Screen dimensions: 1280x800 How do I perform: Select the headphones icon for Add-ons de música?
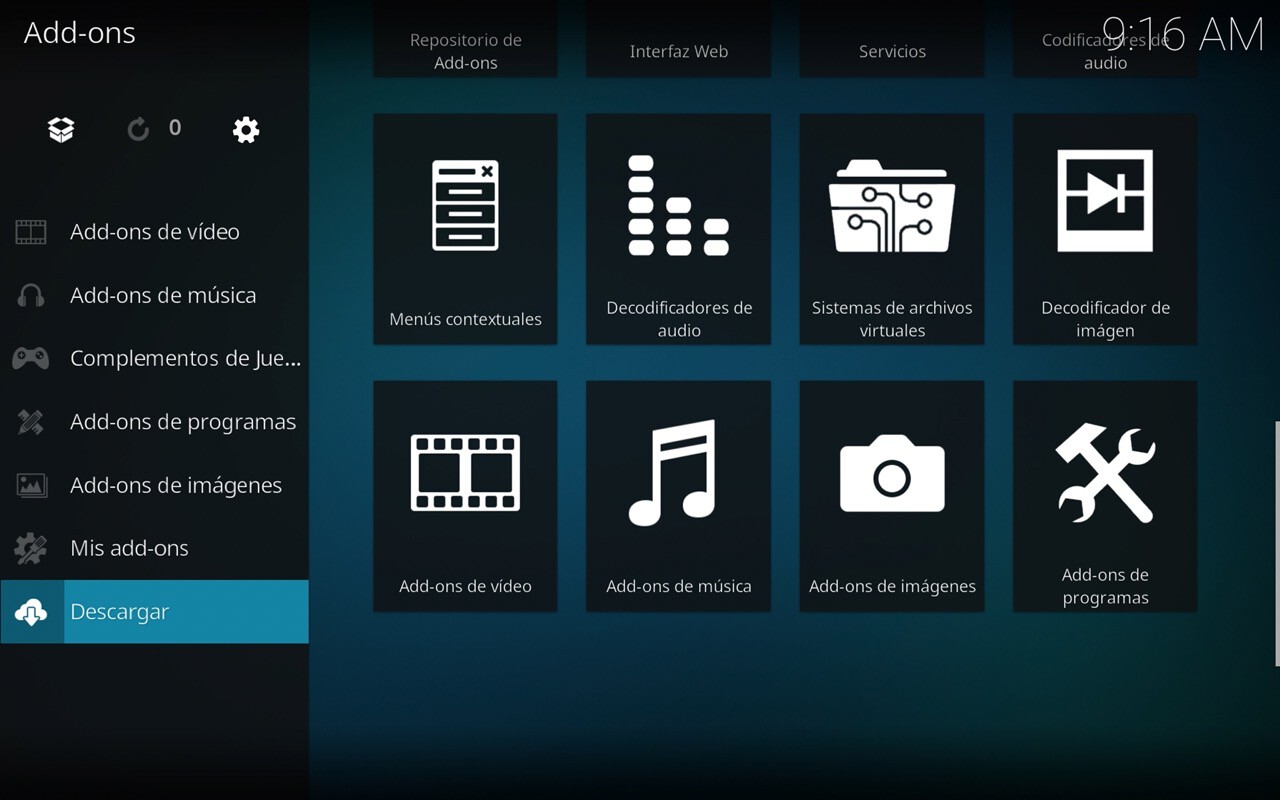[31, 294]
